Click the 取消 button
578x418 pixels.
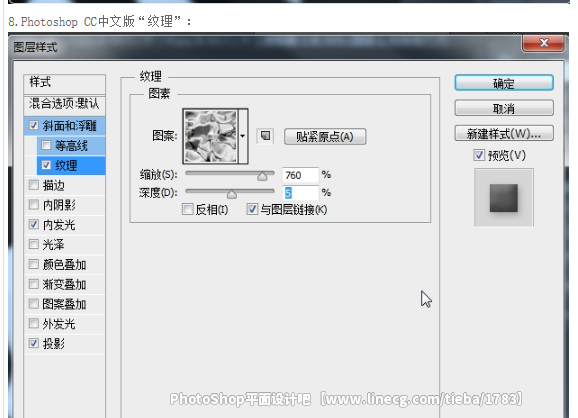coord(504,108)
